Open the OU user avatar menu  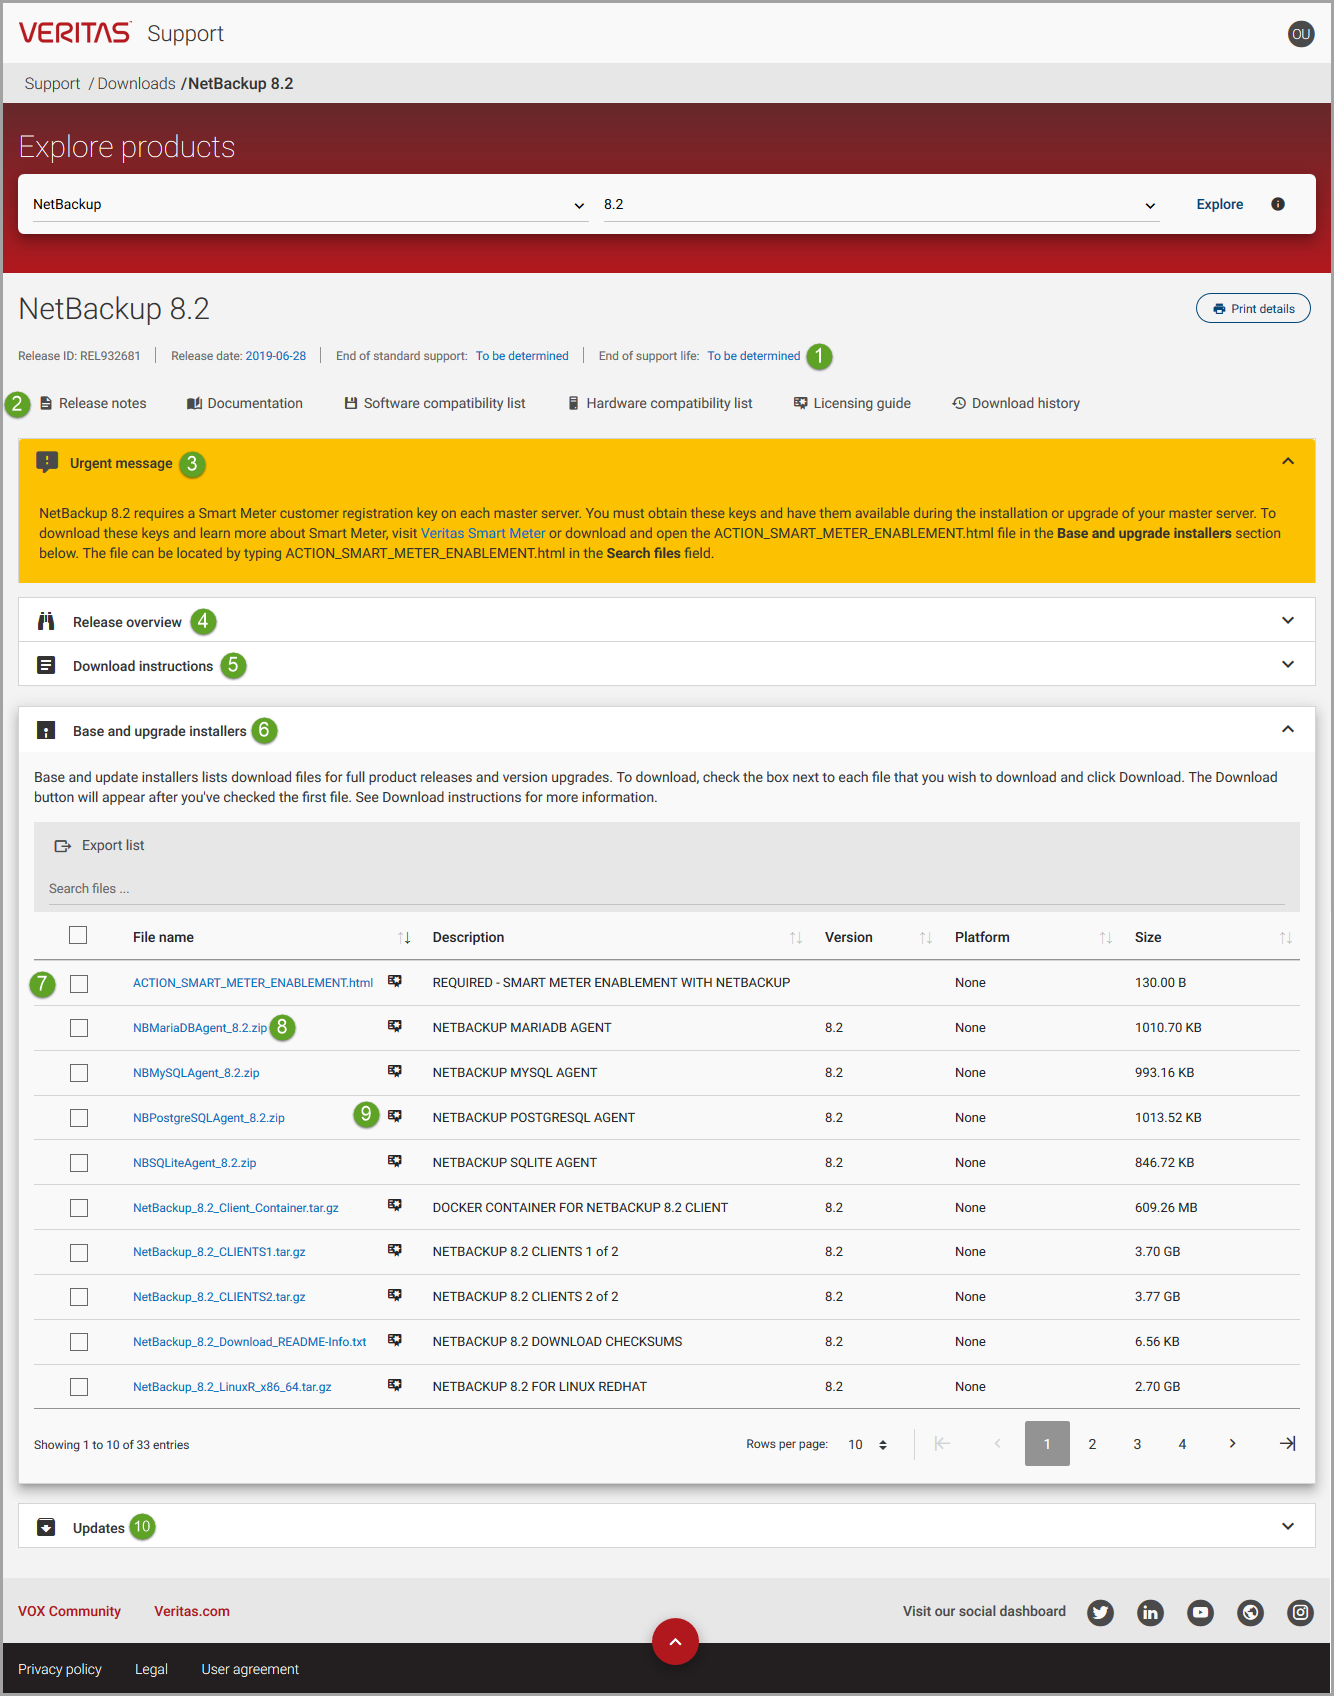click(1300, 34)
